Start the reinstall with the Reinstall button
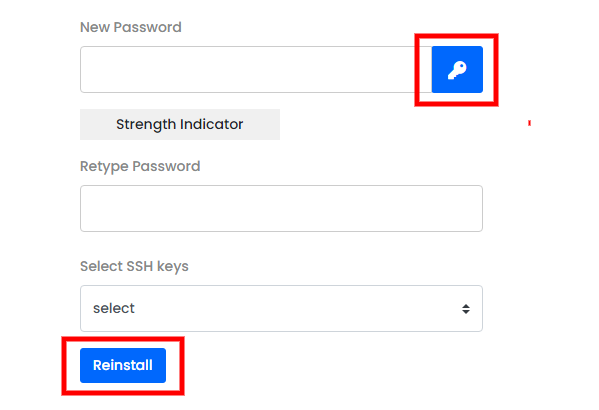Screen dimensions: 599x410 click(x=123, y=365)
